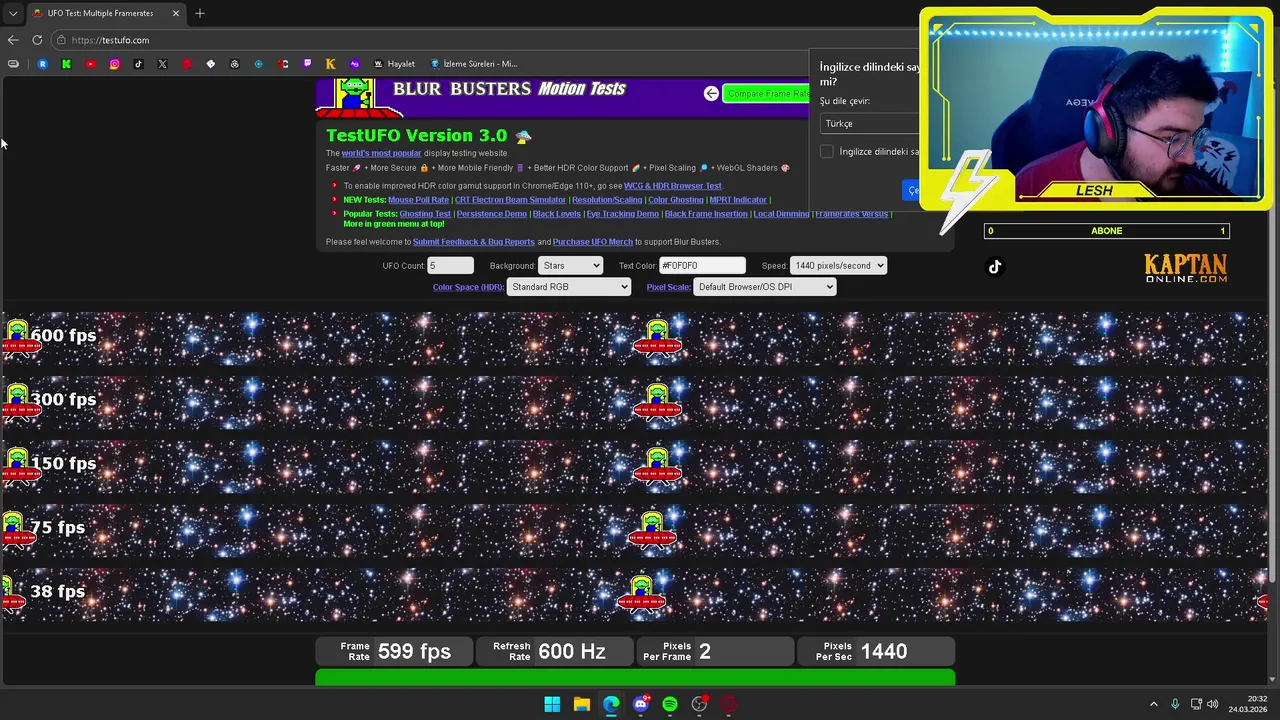
Task: Click the Blur Busters alien logo
Action: click(354, 96)
